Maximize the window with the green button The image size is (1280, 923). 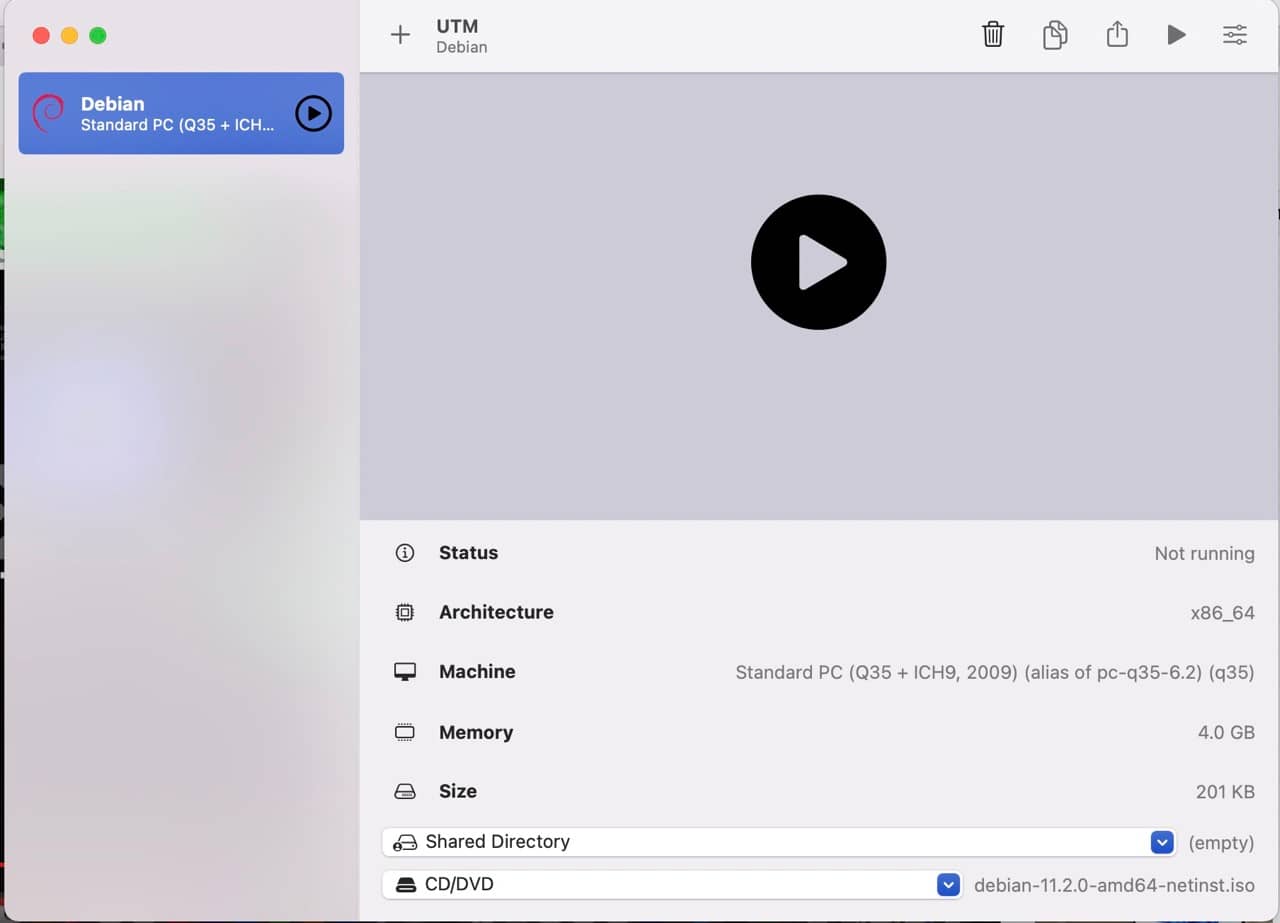[x=97, y=36]
